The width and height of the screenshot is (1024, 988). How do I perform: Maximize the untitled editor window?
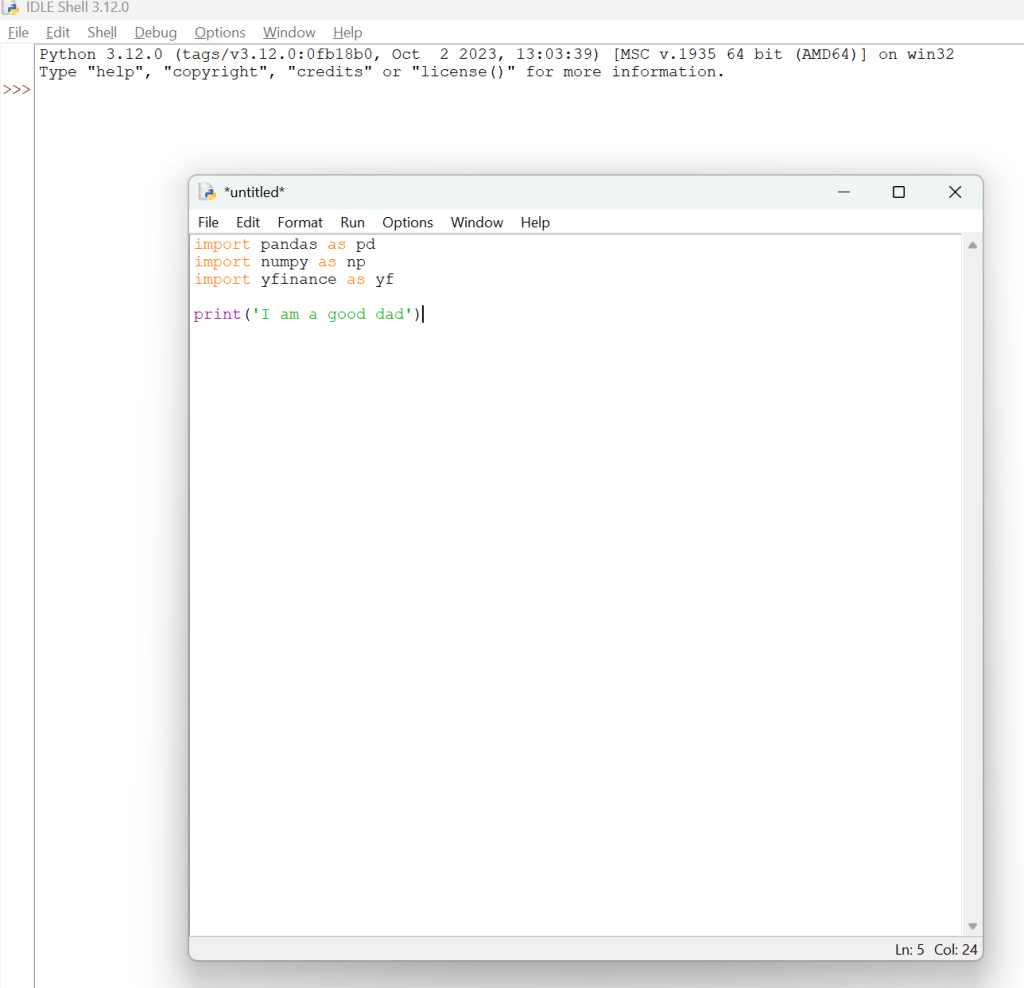[898, 192]
